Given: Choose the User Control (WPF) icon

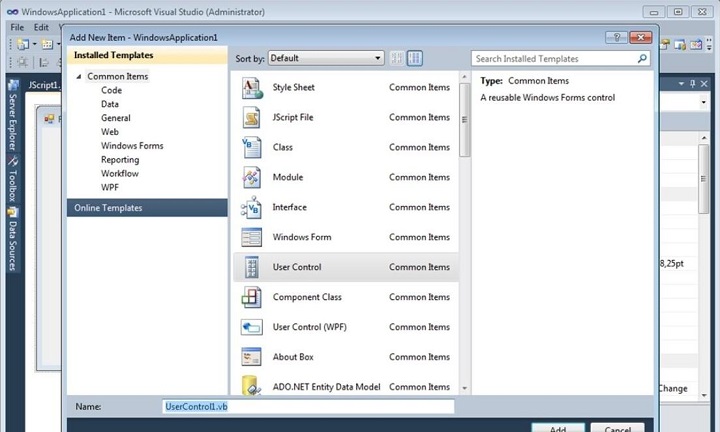Looking at the screenshot, I should [252, 327].
